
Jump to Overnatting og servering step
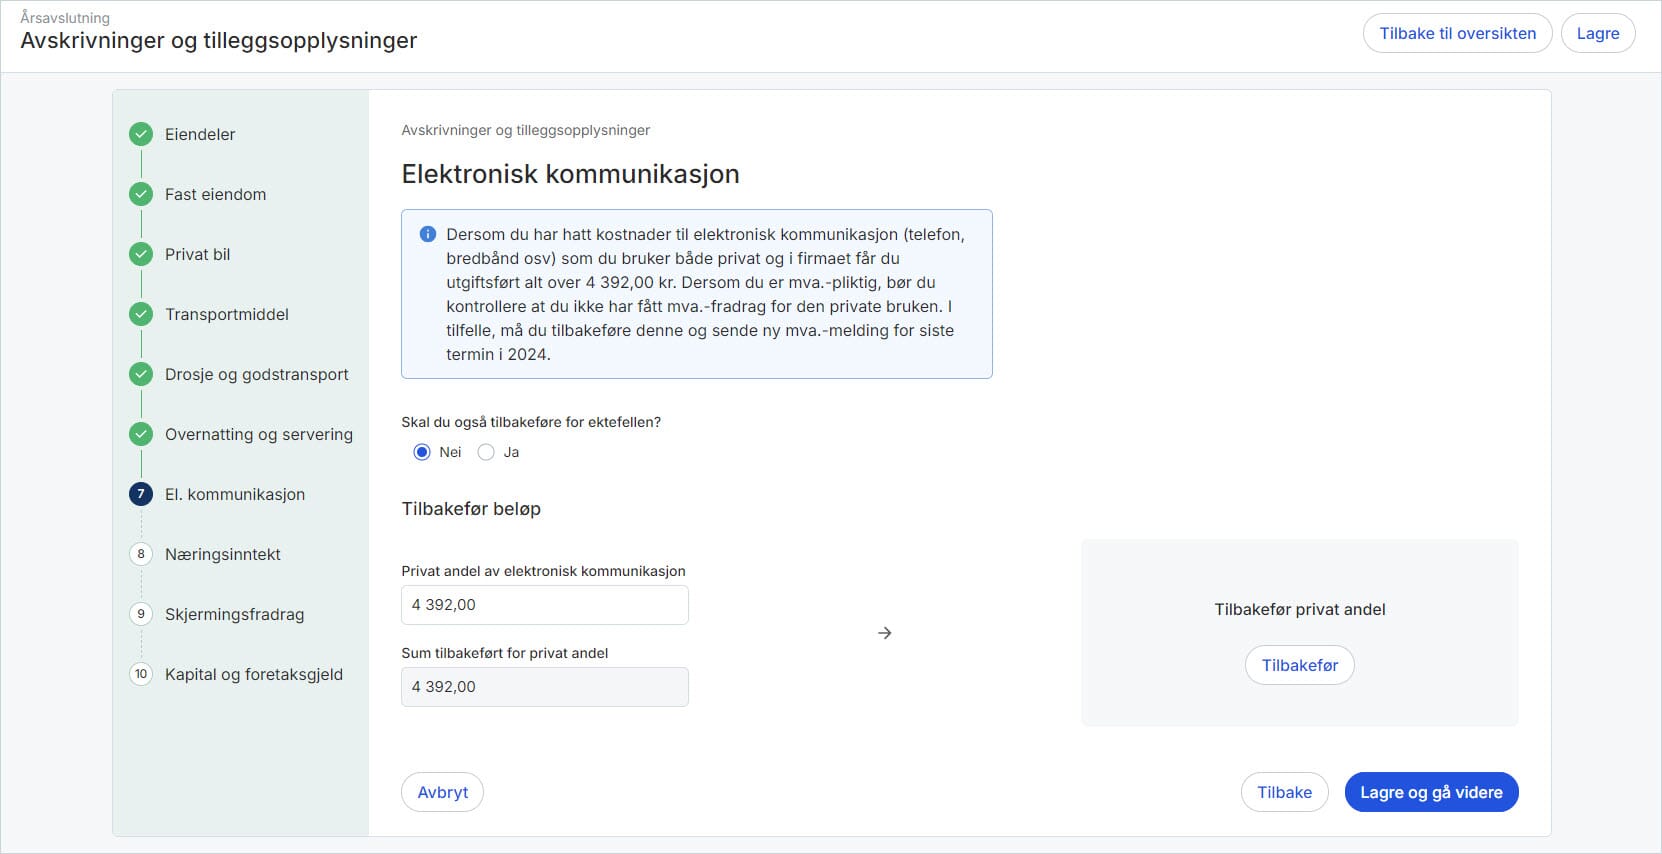[x=258, y=434]
